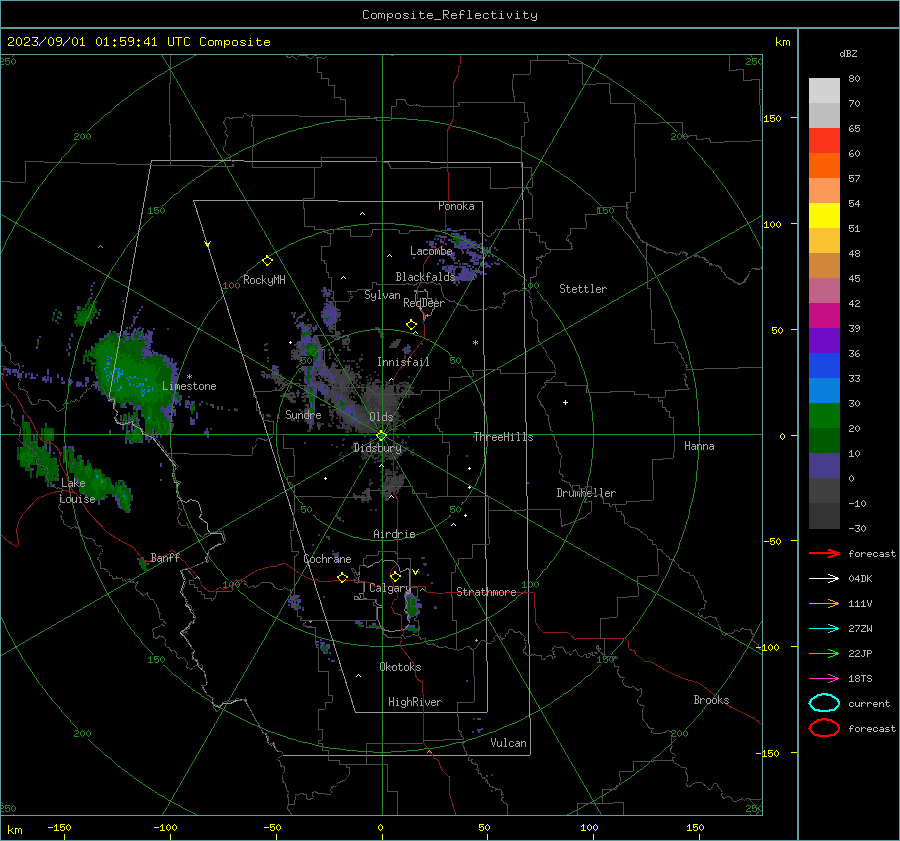Click the yellow diamond marker below RedDeer

click(411, 325)
